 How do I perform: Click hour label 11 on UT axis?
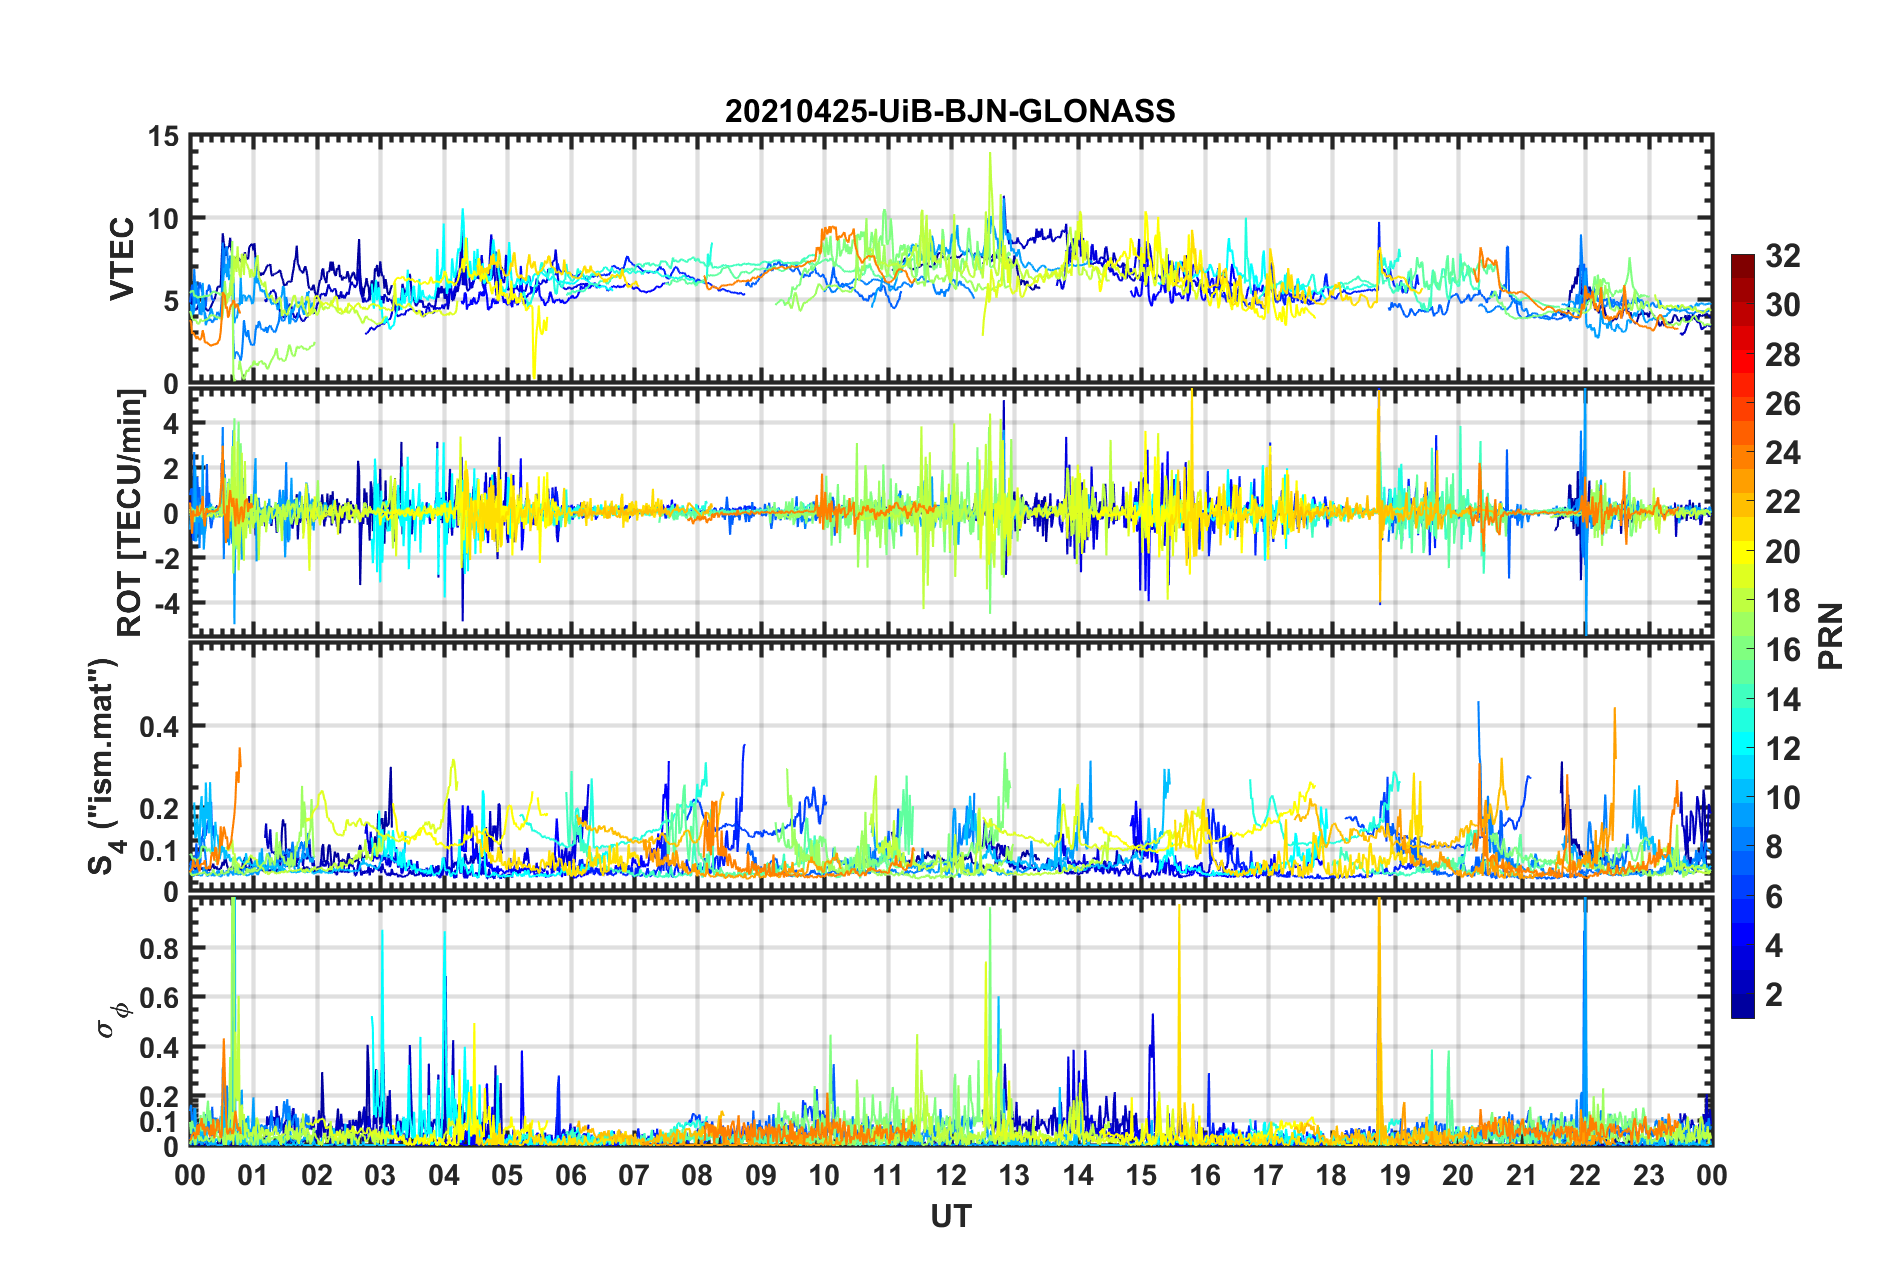point(888,1175)
